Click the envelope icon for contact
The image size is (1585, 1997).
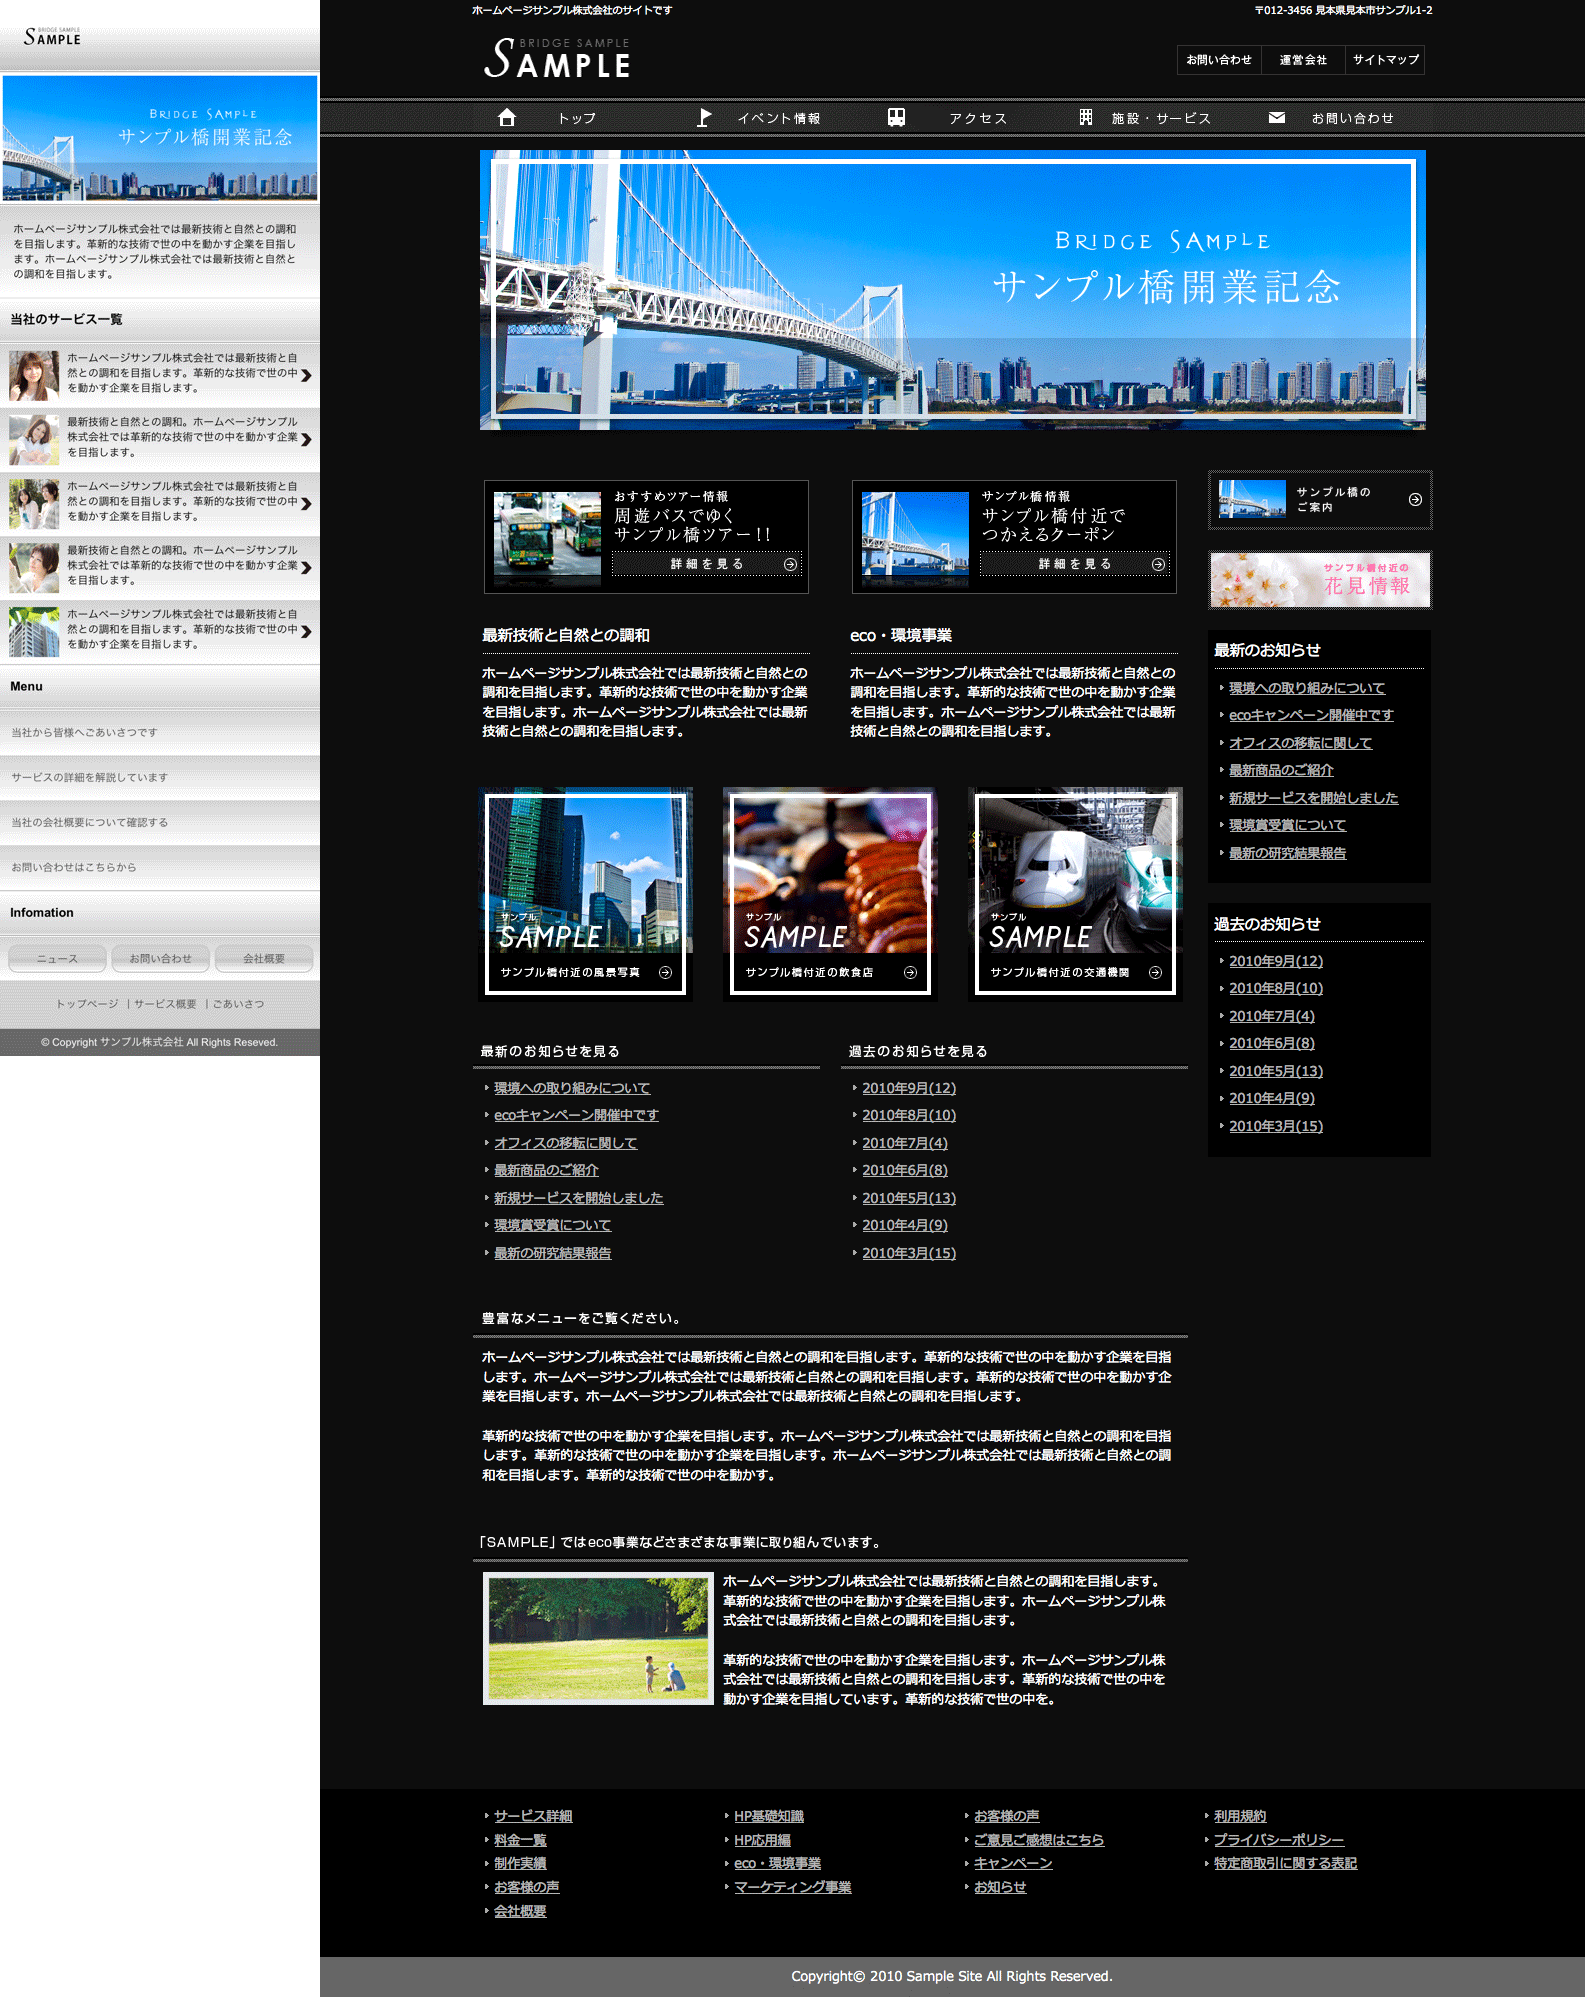pos(1277,118)
